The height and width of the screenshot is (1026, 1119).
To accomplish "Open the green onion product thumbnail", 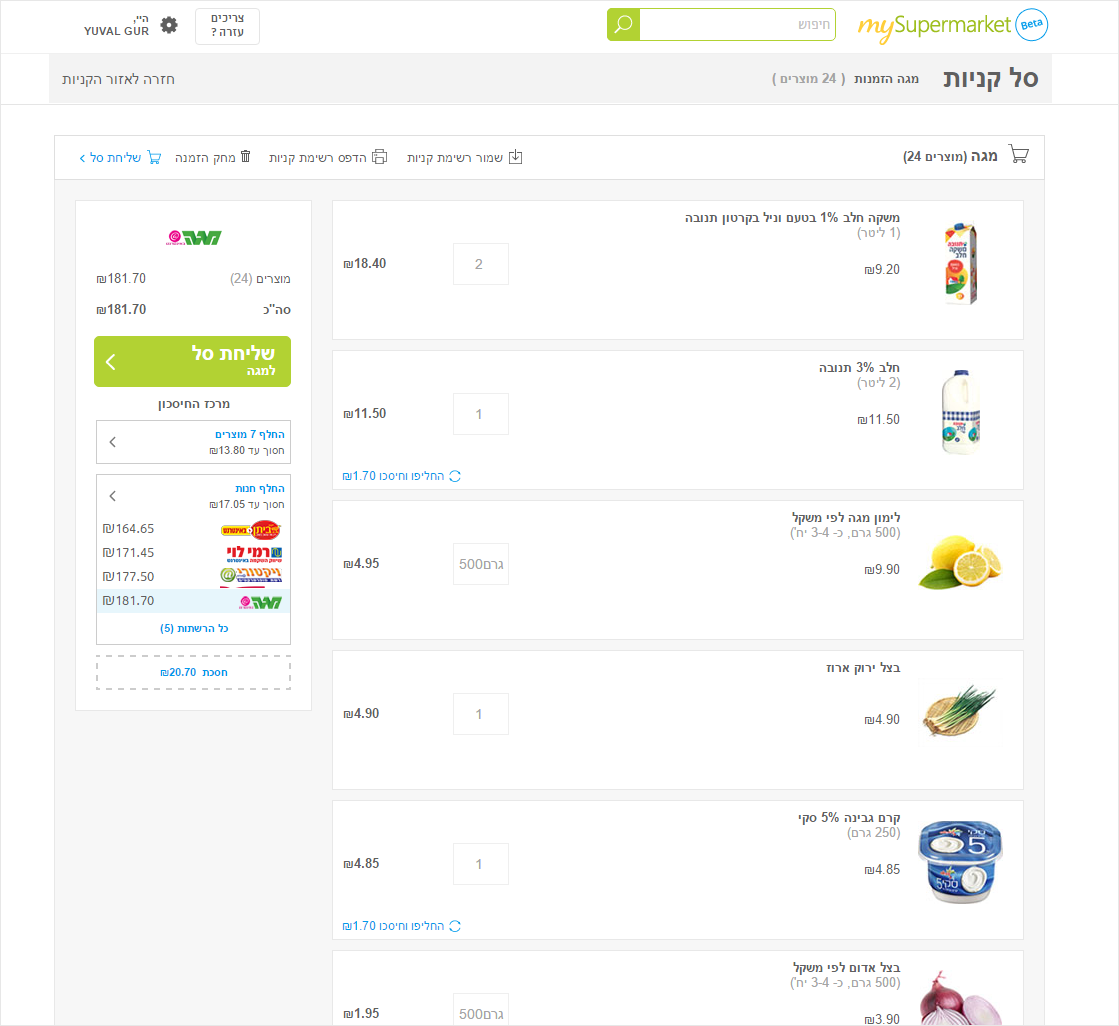I will (959, 711).
